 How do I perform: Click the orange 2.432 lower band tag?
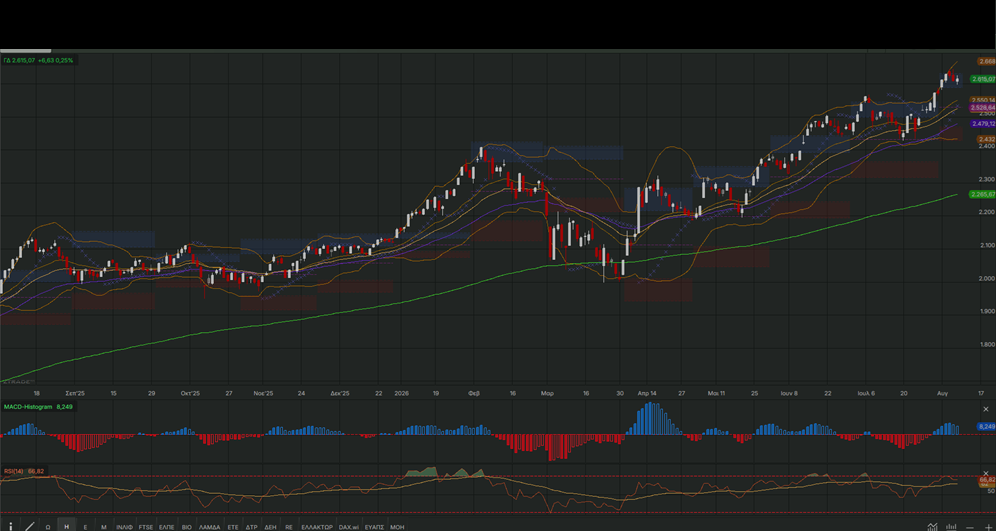(x=986, y=139)
